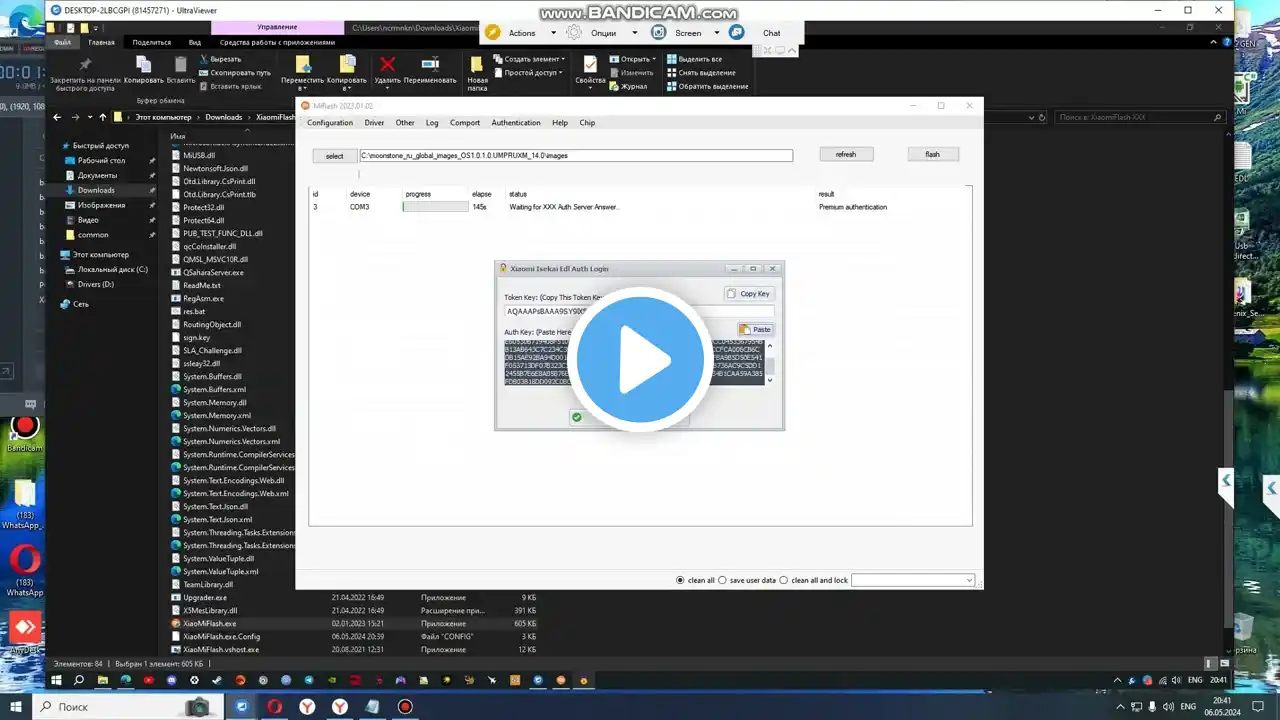Open the Простой доступ dropdown
Viewport: 1280px width, 720px height.
[528, 72]
